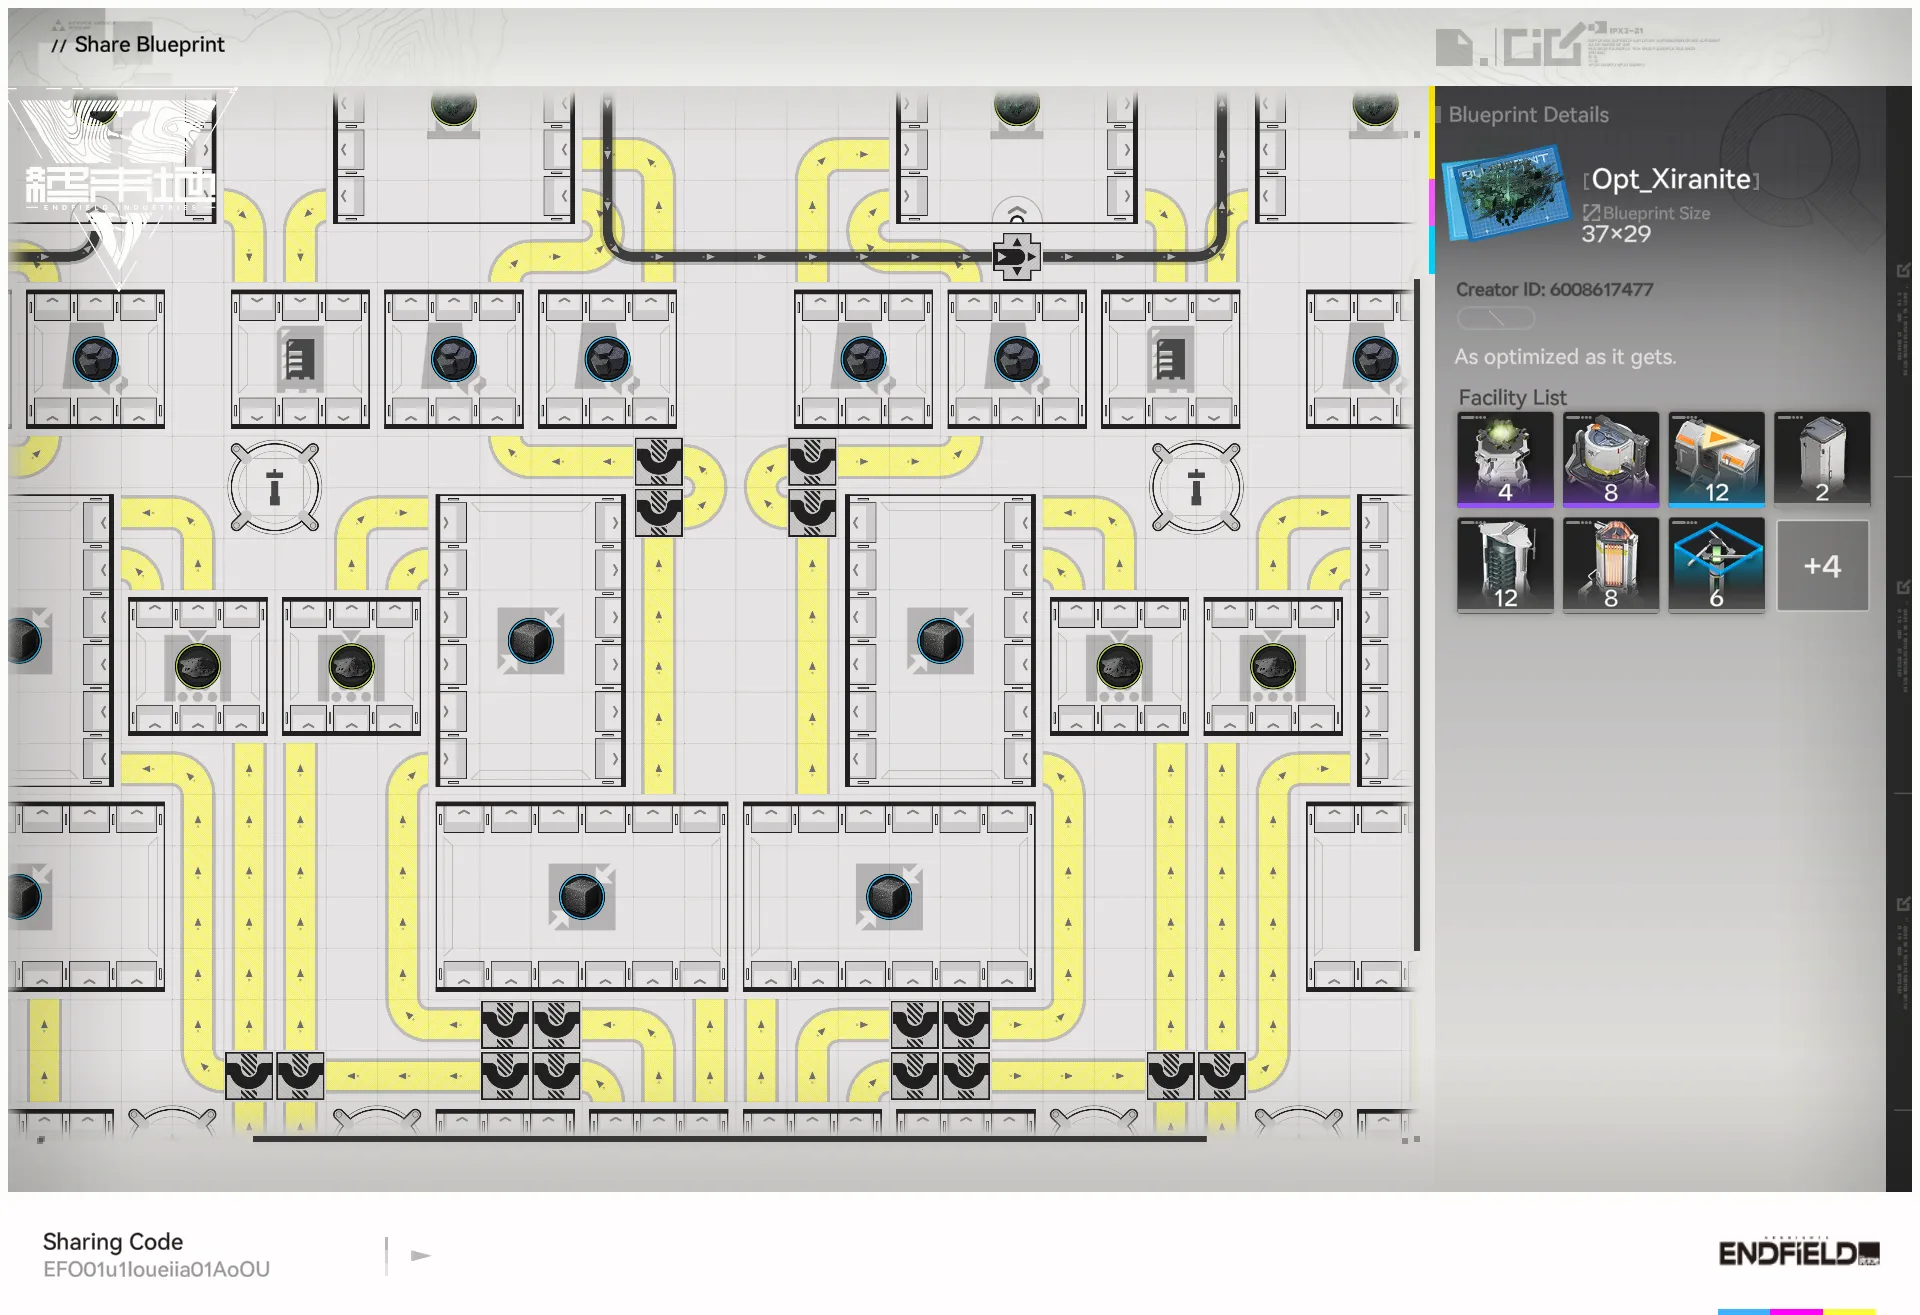Click the facility tile with count 2
Screen dimensions: 1920x1315
[1821, 459]
